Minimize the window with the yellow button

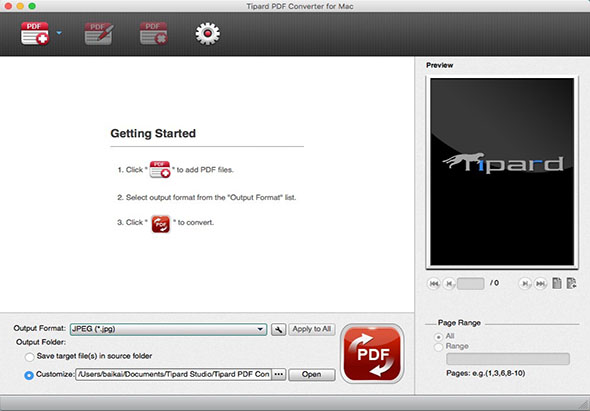pyautogui.click(x=20, y=6)
